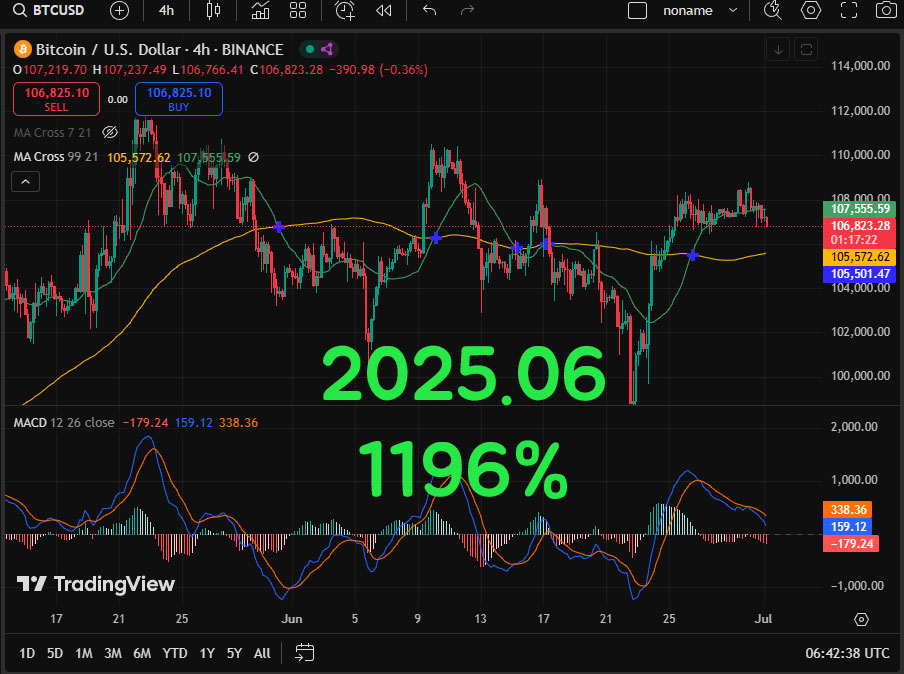904x674 pixels.
Task: Switch to the 1Y date range
Action: [x=207, y=653]
